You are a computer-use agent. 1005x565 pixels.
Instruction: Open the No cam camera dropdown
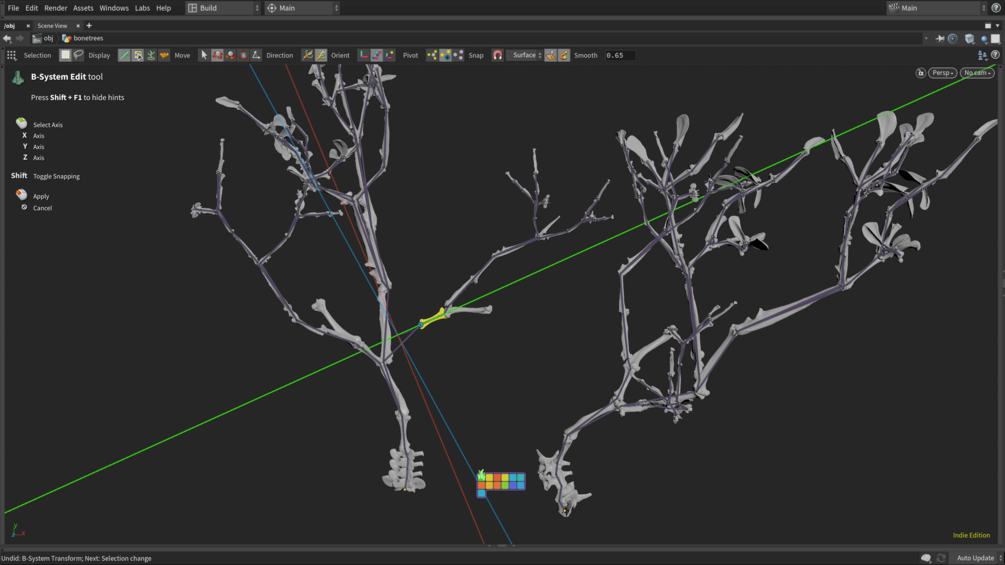coord(977,73)
